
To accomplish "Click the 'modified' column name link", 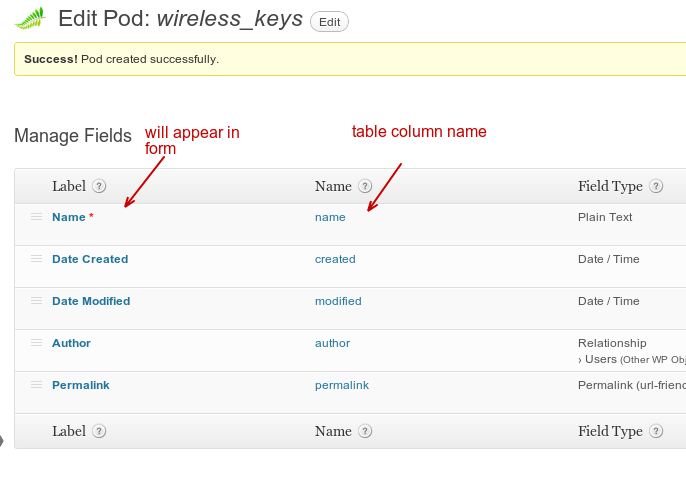I will [x=338, y=301].
